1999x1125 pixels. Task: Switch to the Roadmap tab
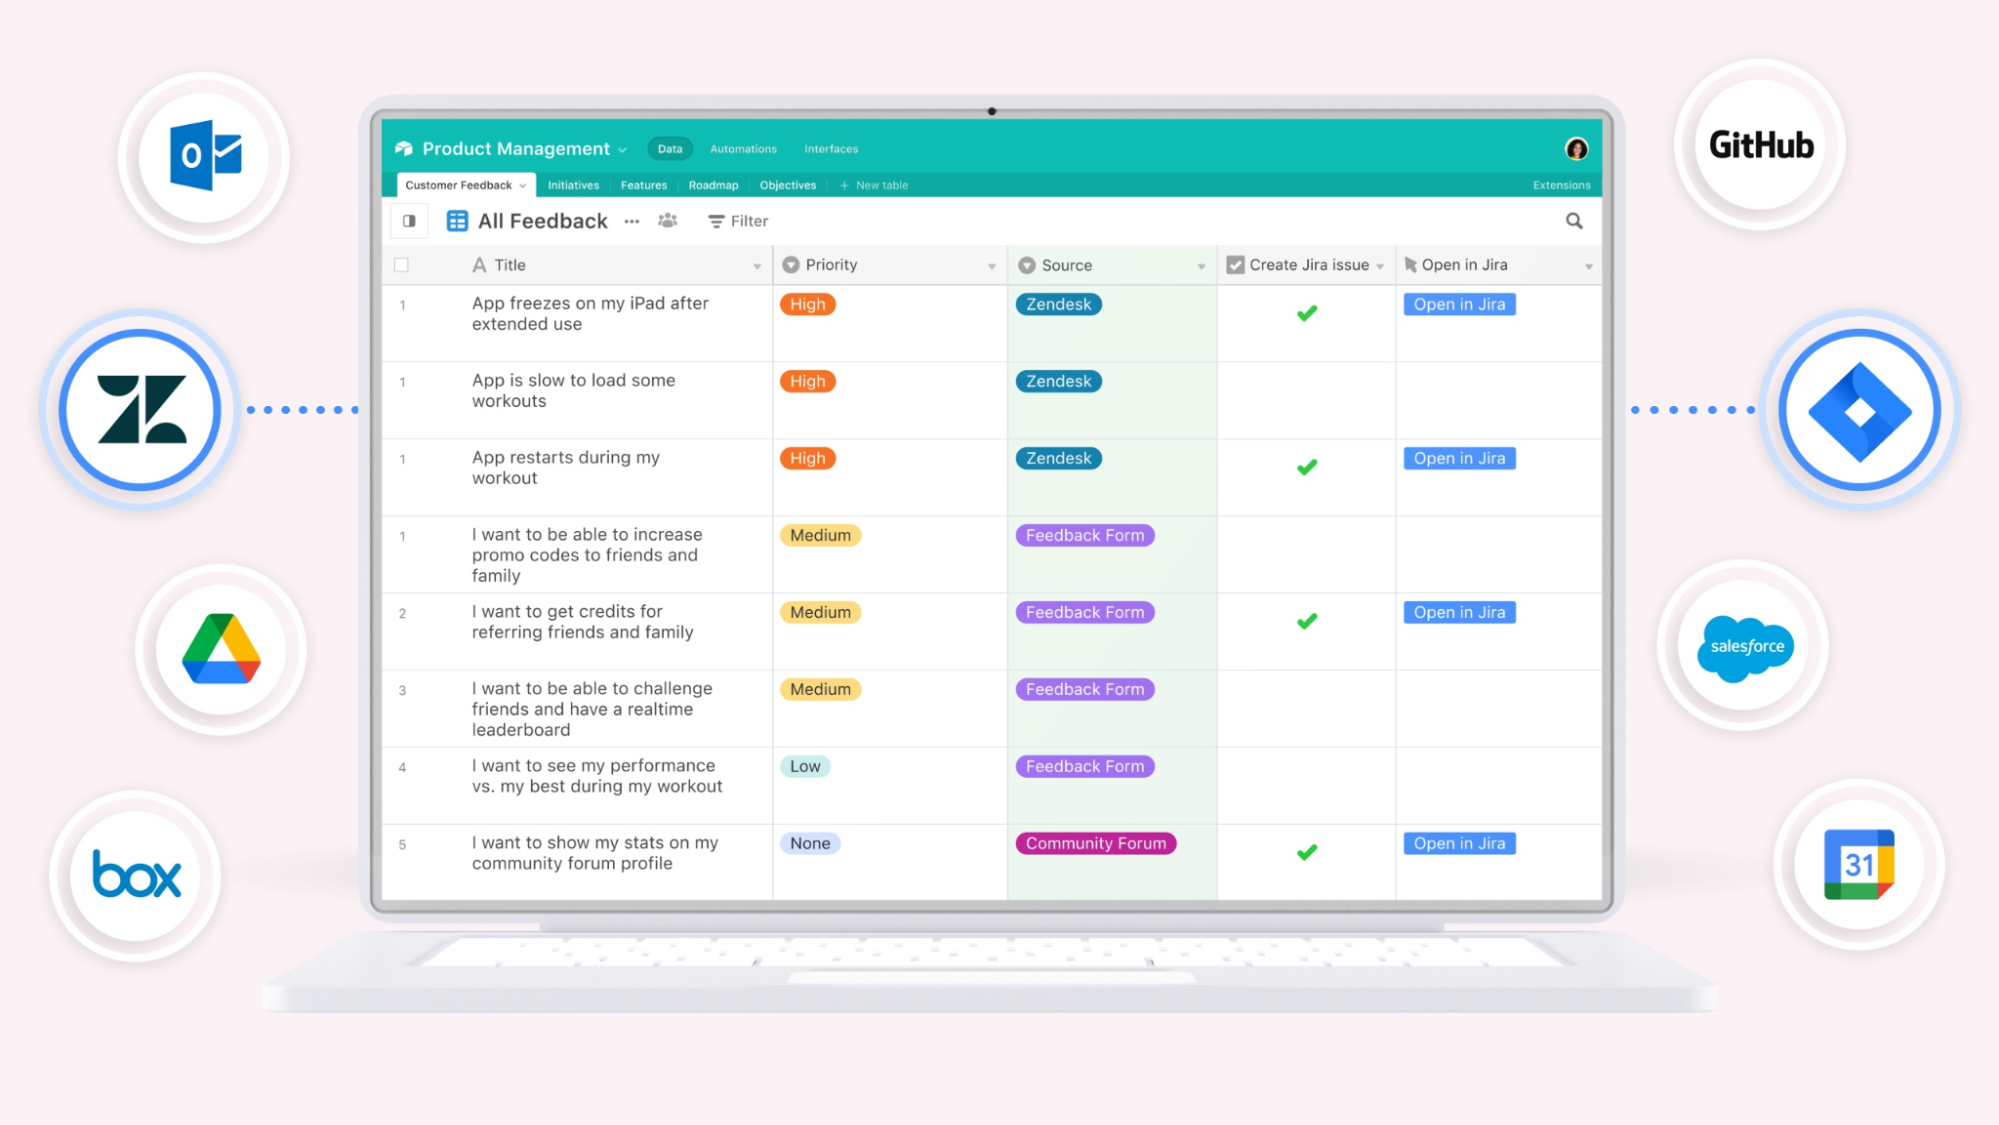[711, 184]
